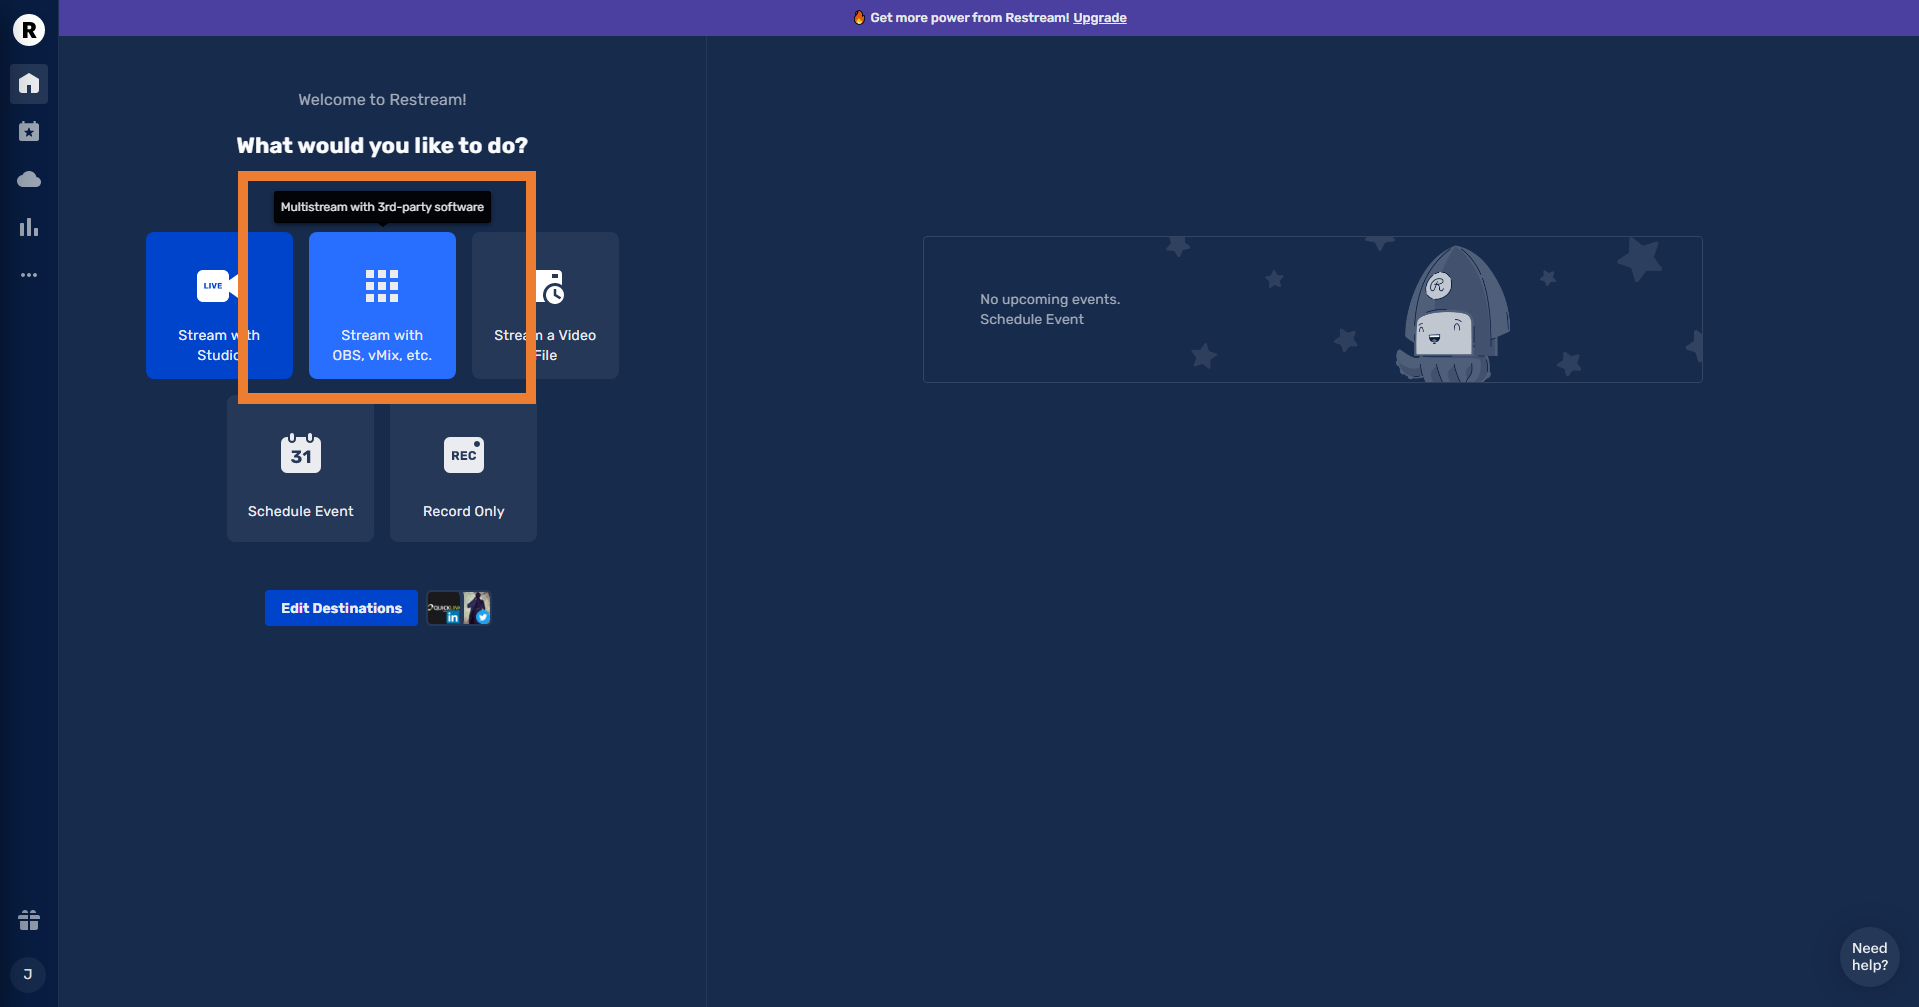This screenshot has width=1919, height=1007.
Task: Choose the Stream a Video File tile
Action: 575,305
